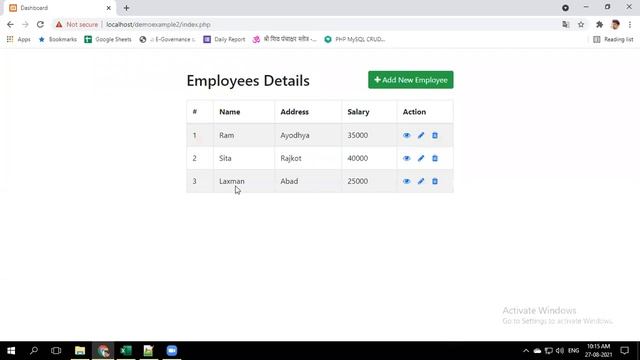This screenshot has width=640, height=360.
Task: Open the taskbar clock and date
Action: pyautogui.click(x=598, y=351)
